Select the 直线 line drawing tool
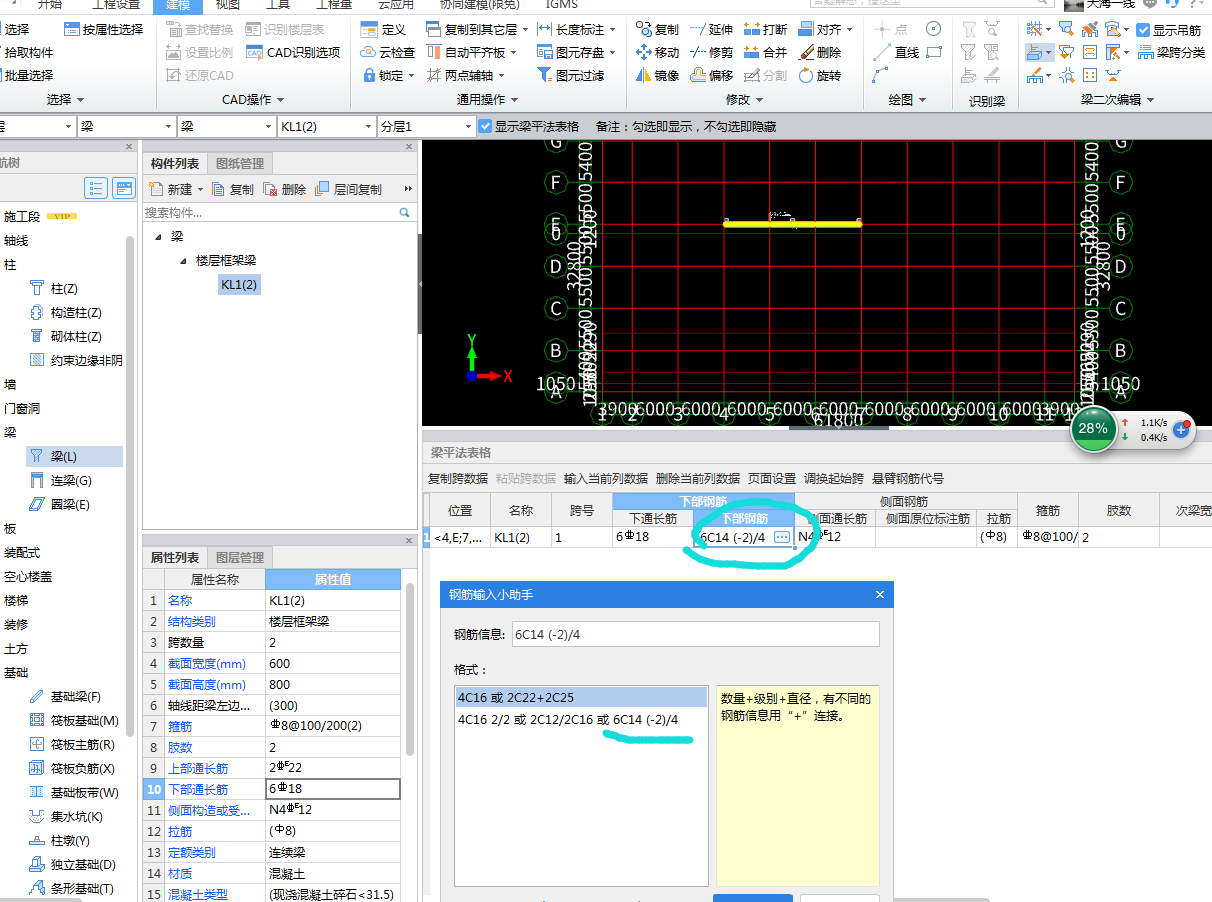Viewport: 1212px width, 902px height. point(896,52)
